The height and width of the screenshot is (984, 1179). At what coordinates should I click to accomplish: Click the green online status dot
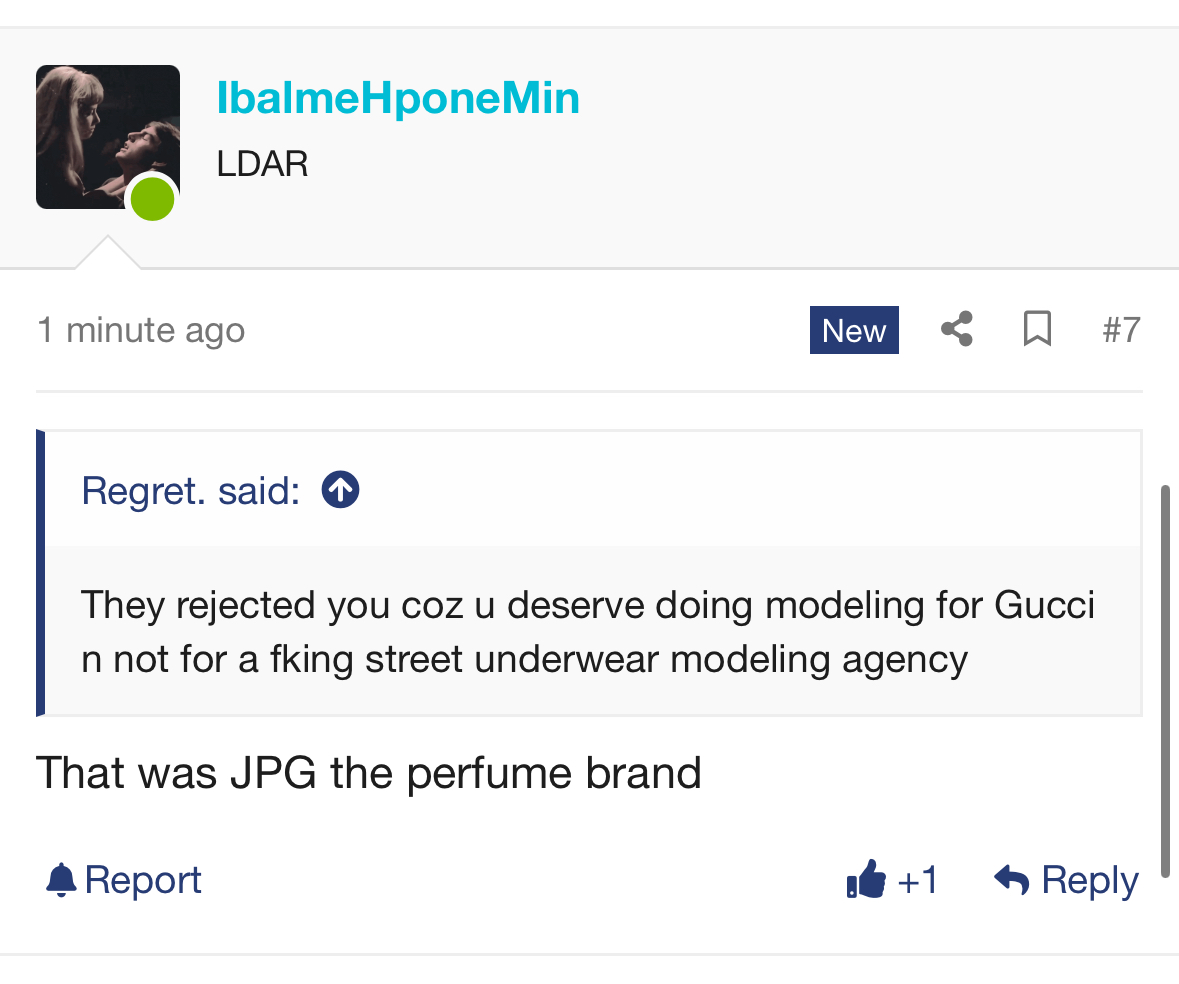(153, 199)
